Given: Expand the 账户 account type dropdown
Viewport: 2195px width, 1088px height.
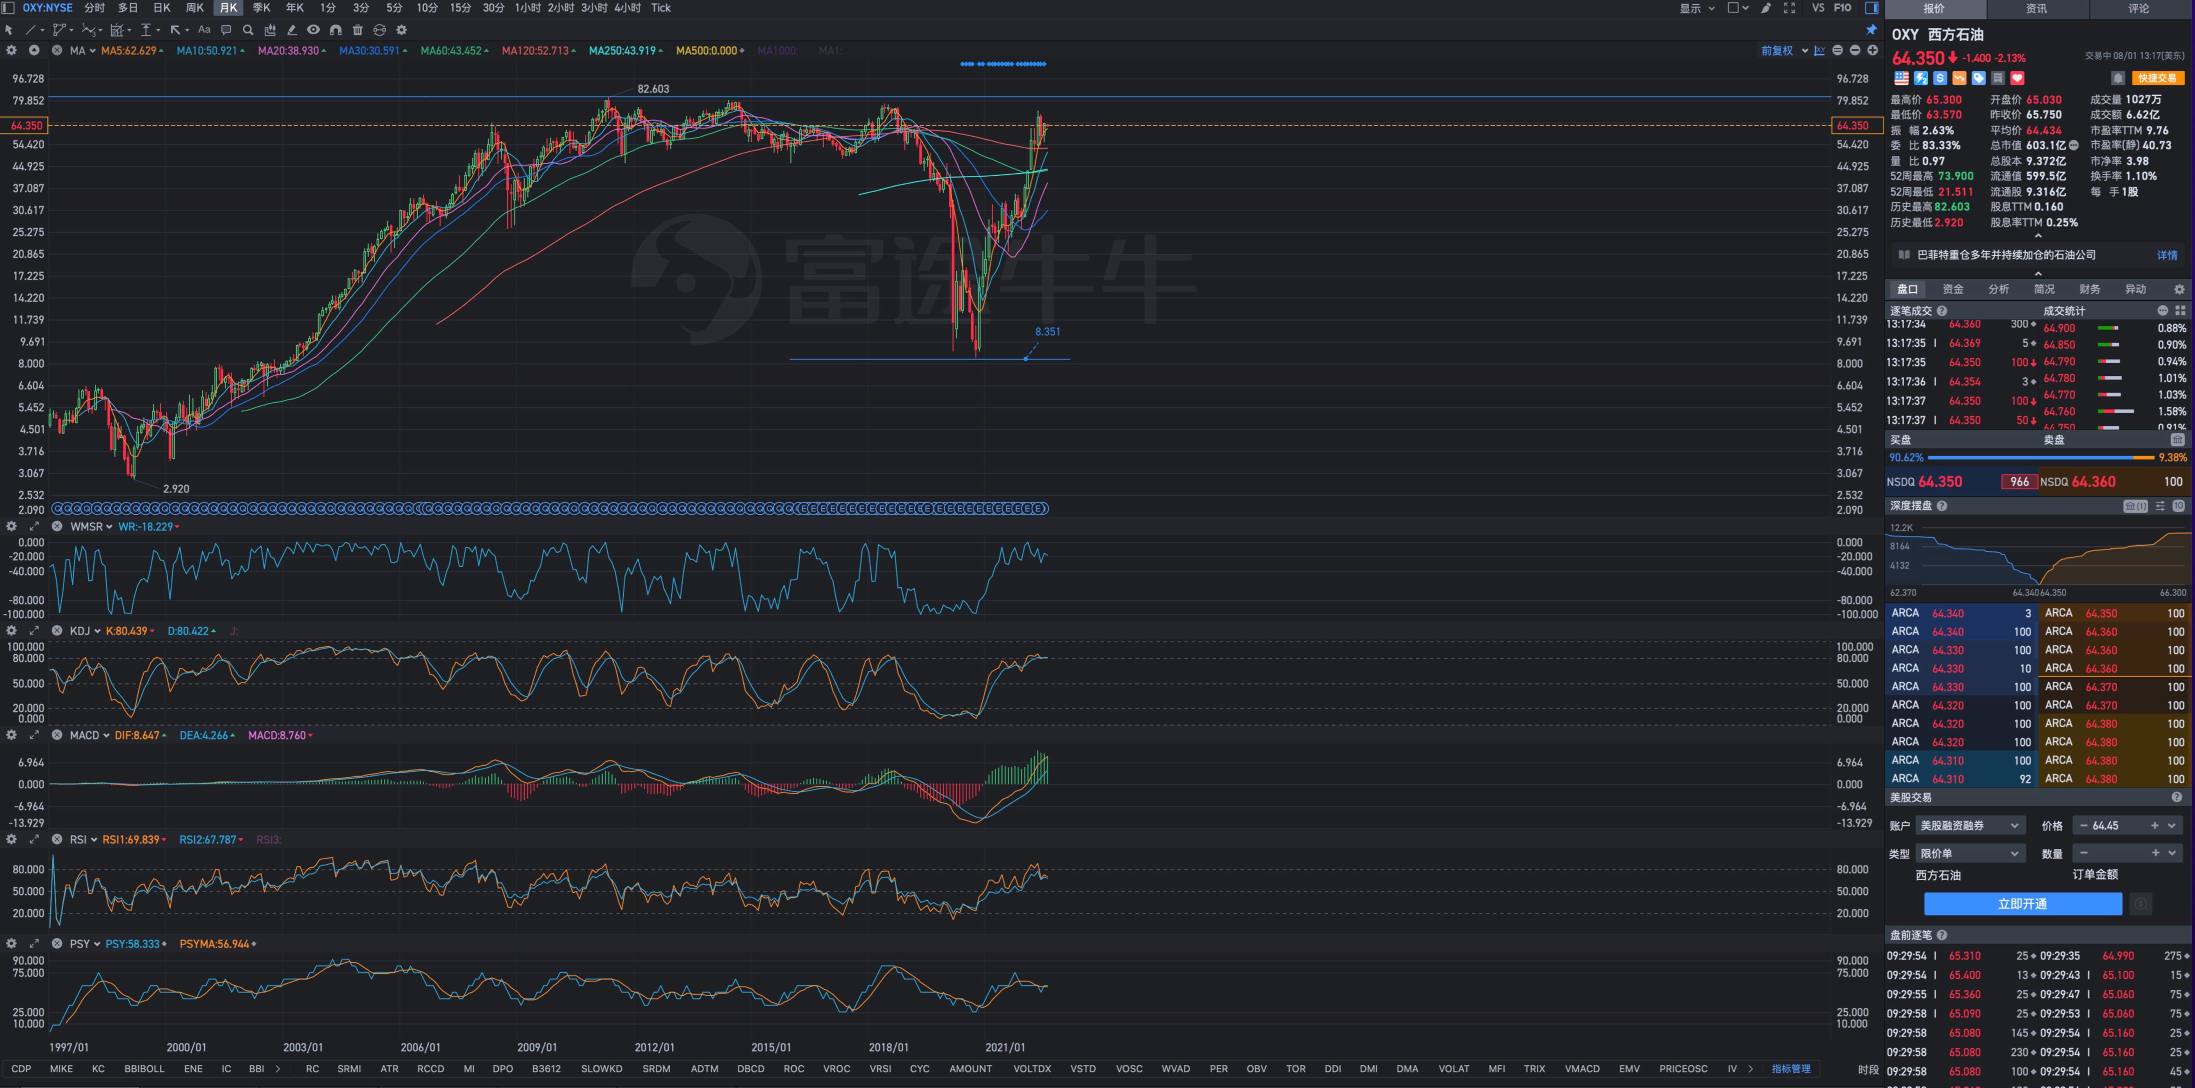Looking at the screenshot, I should [1970, 826].
